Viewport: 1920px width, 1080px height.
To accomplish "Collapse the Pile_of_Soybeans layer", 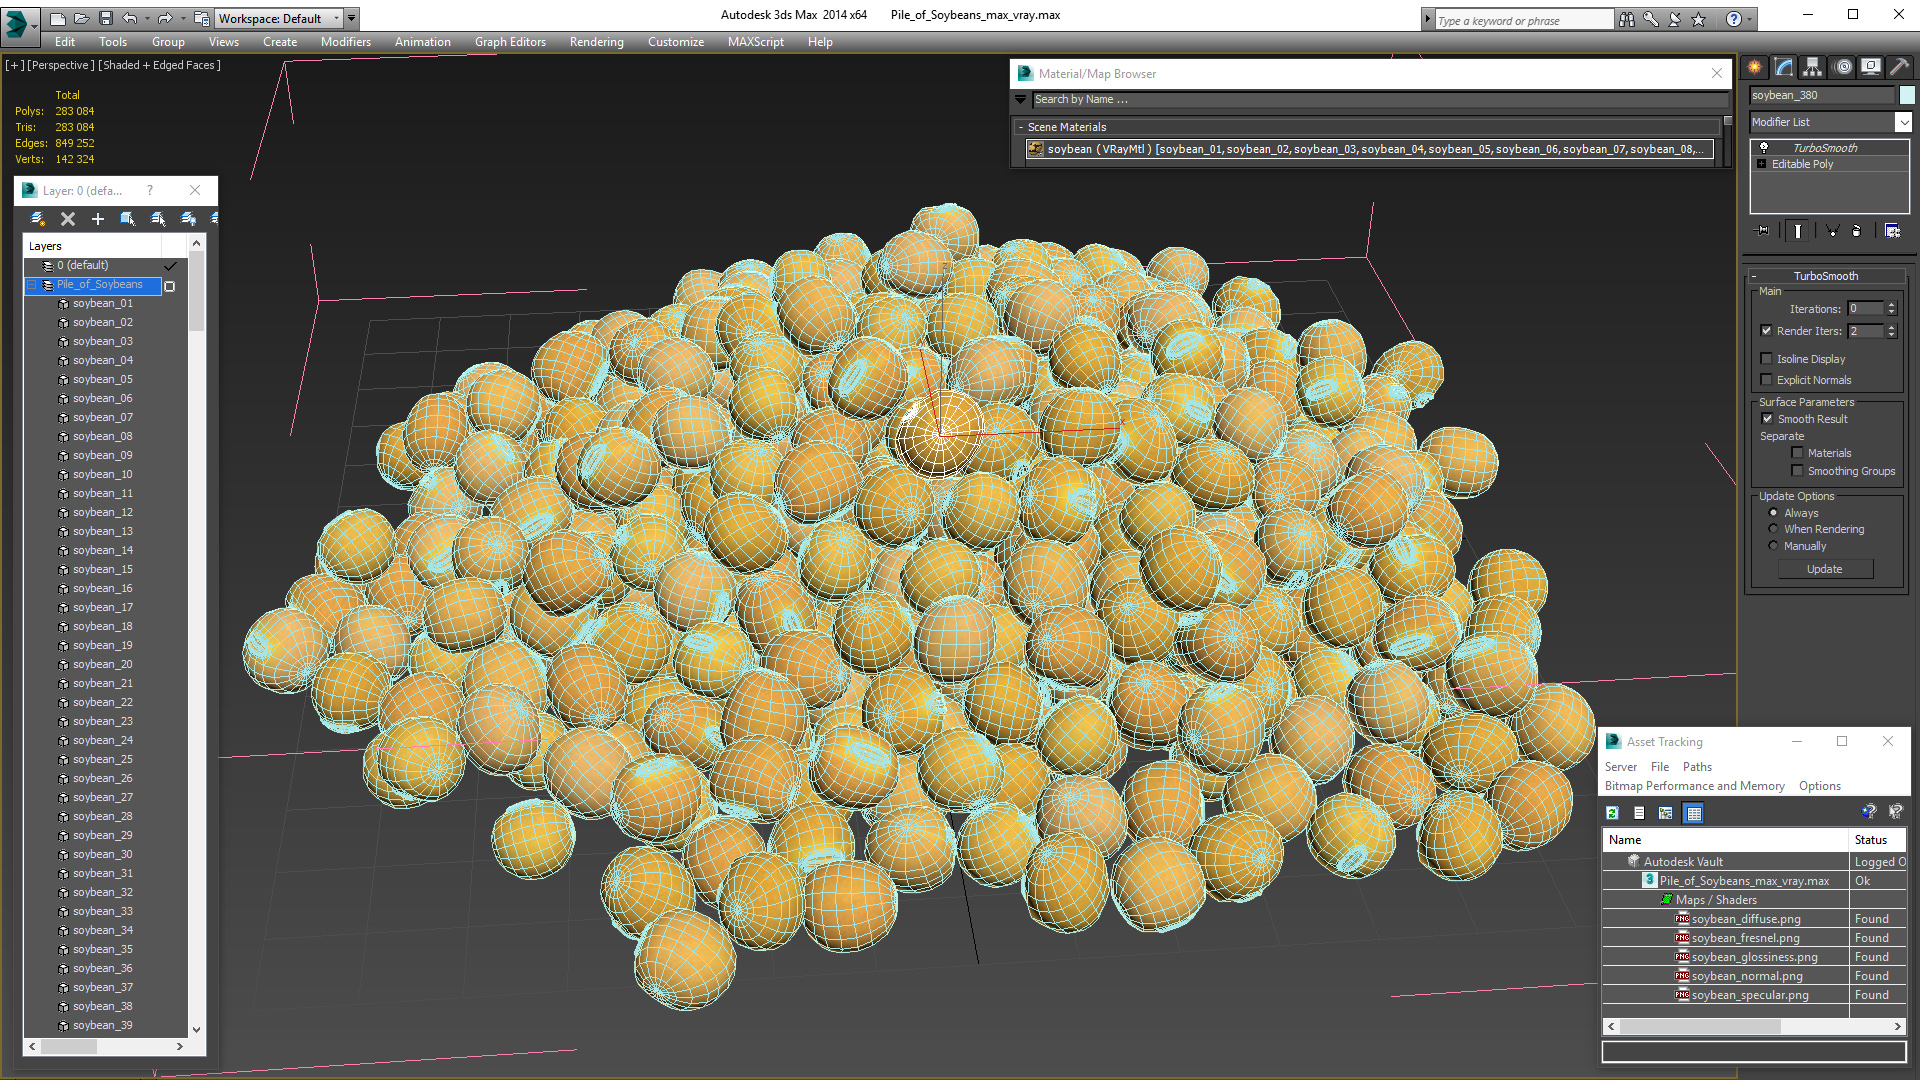I will (x=31, y=285).
